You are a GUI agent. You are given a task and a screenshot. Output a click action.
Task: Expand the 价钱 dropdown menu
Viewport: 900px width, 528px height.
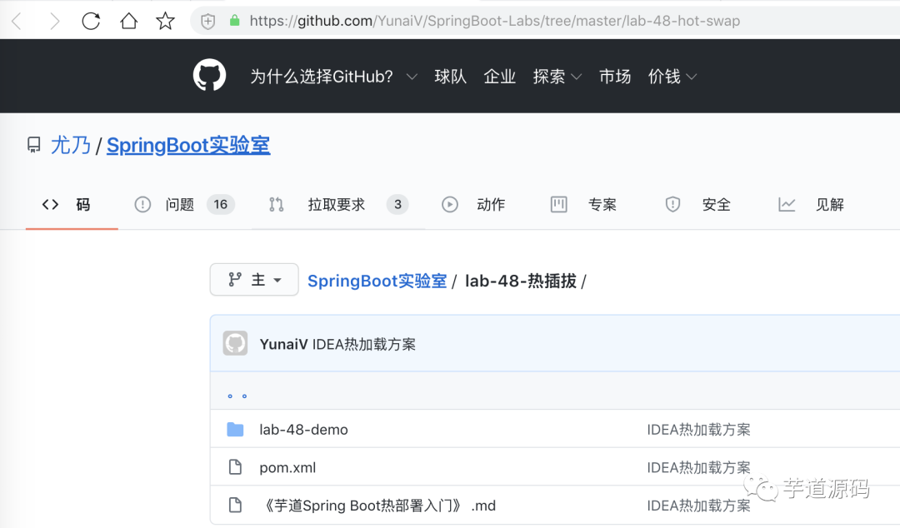click(x=672, y=77)
